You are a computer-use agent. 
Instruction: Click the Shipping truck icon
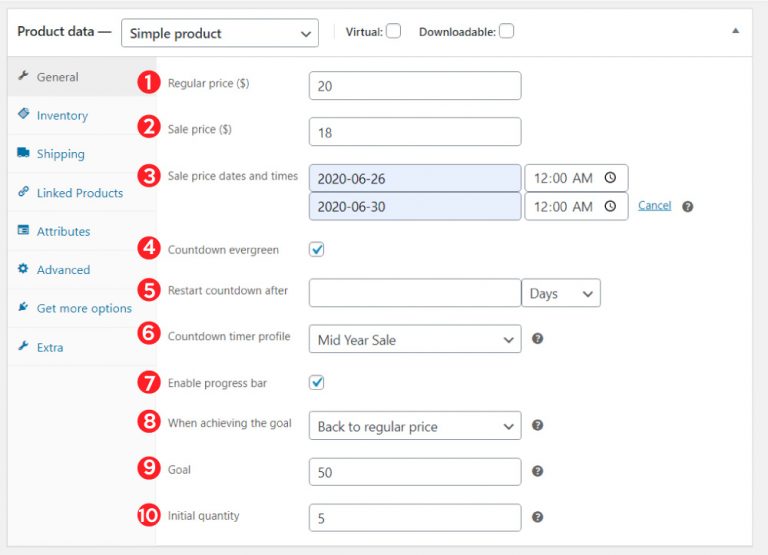click(x=23, y=152)
